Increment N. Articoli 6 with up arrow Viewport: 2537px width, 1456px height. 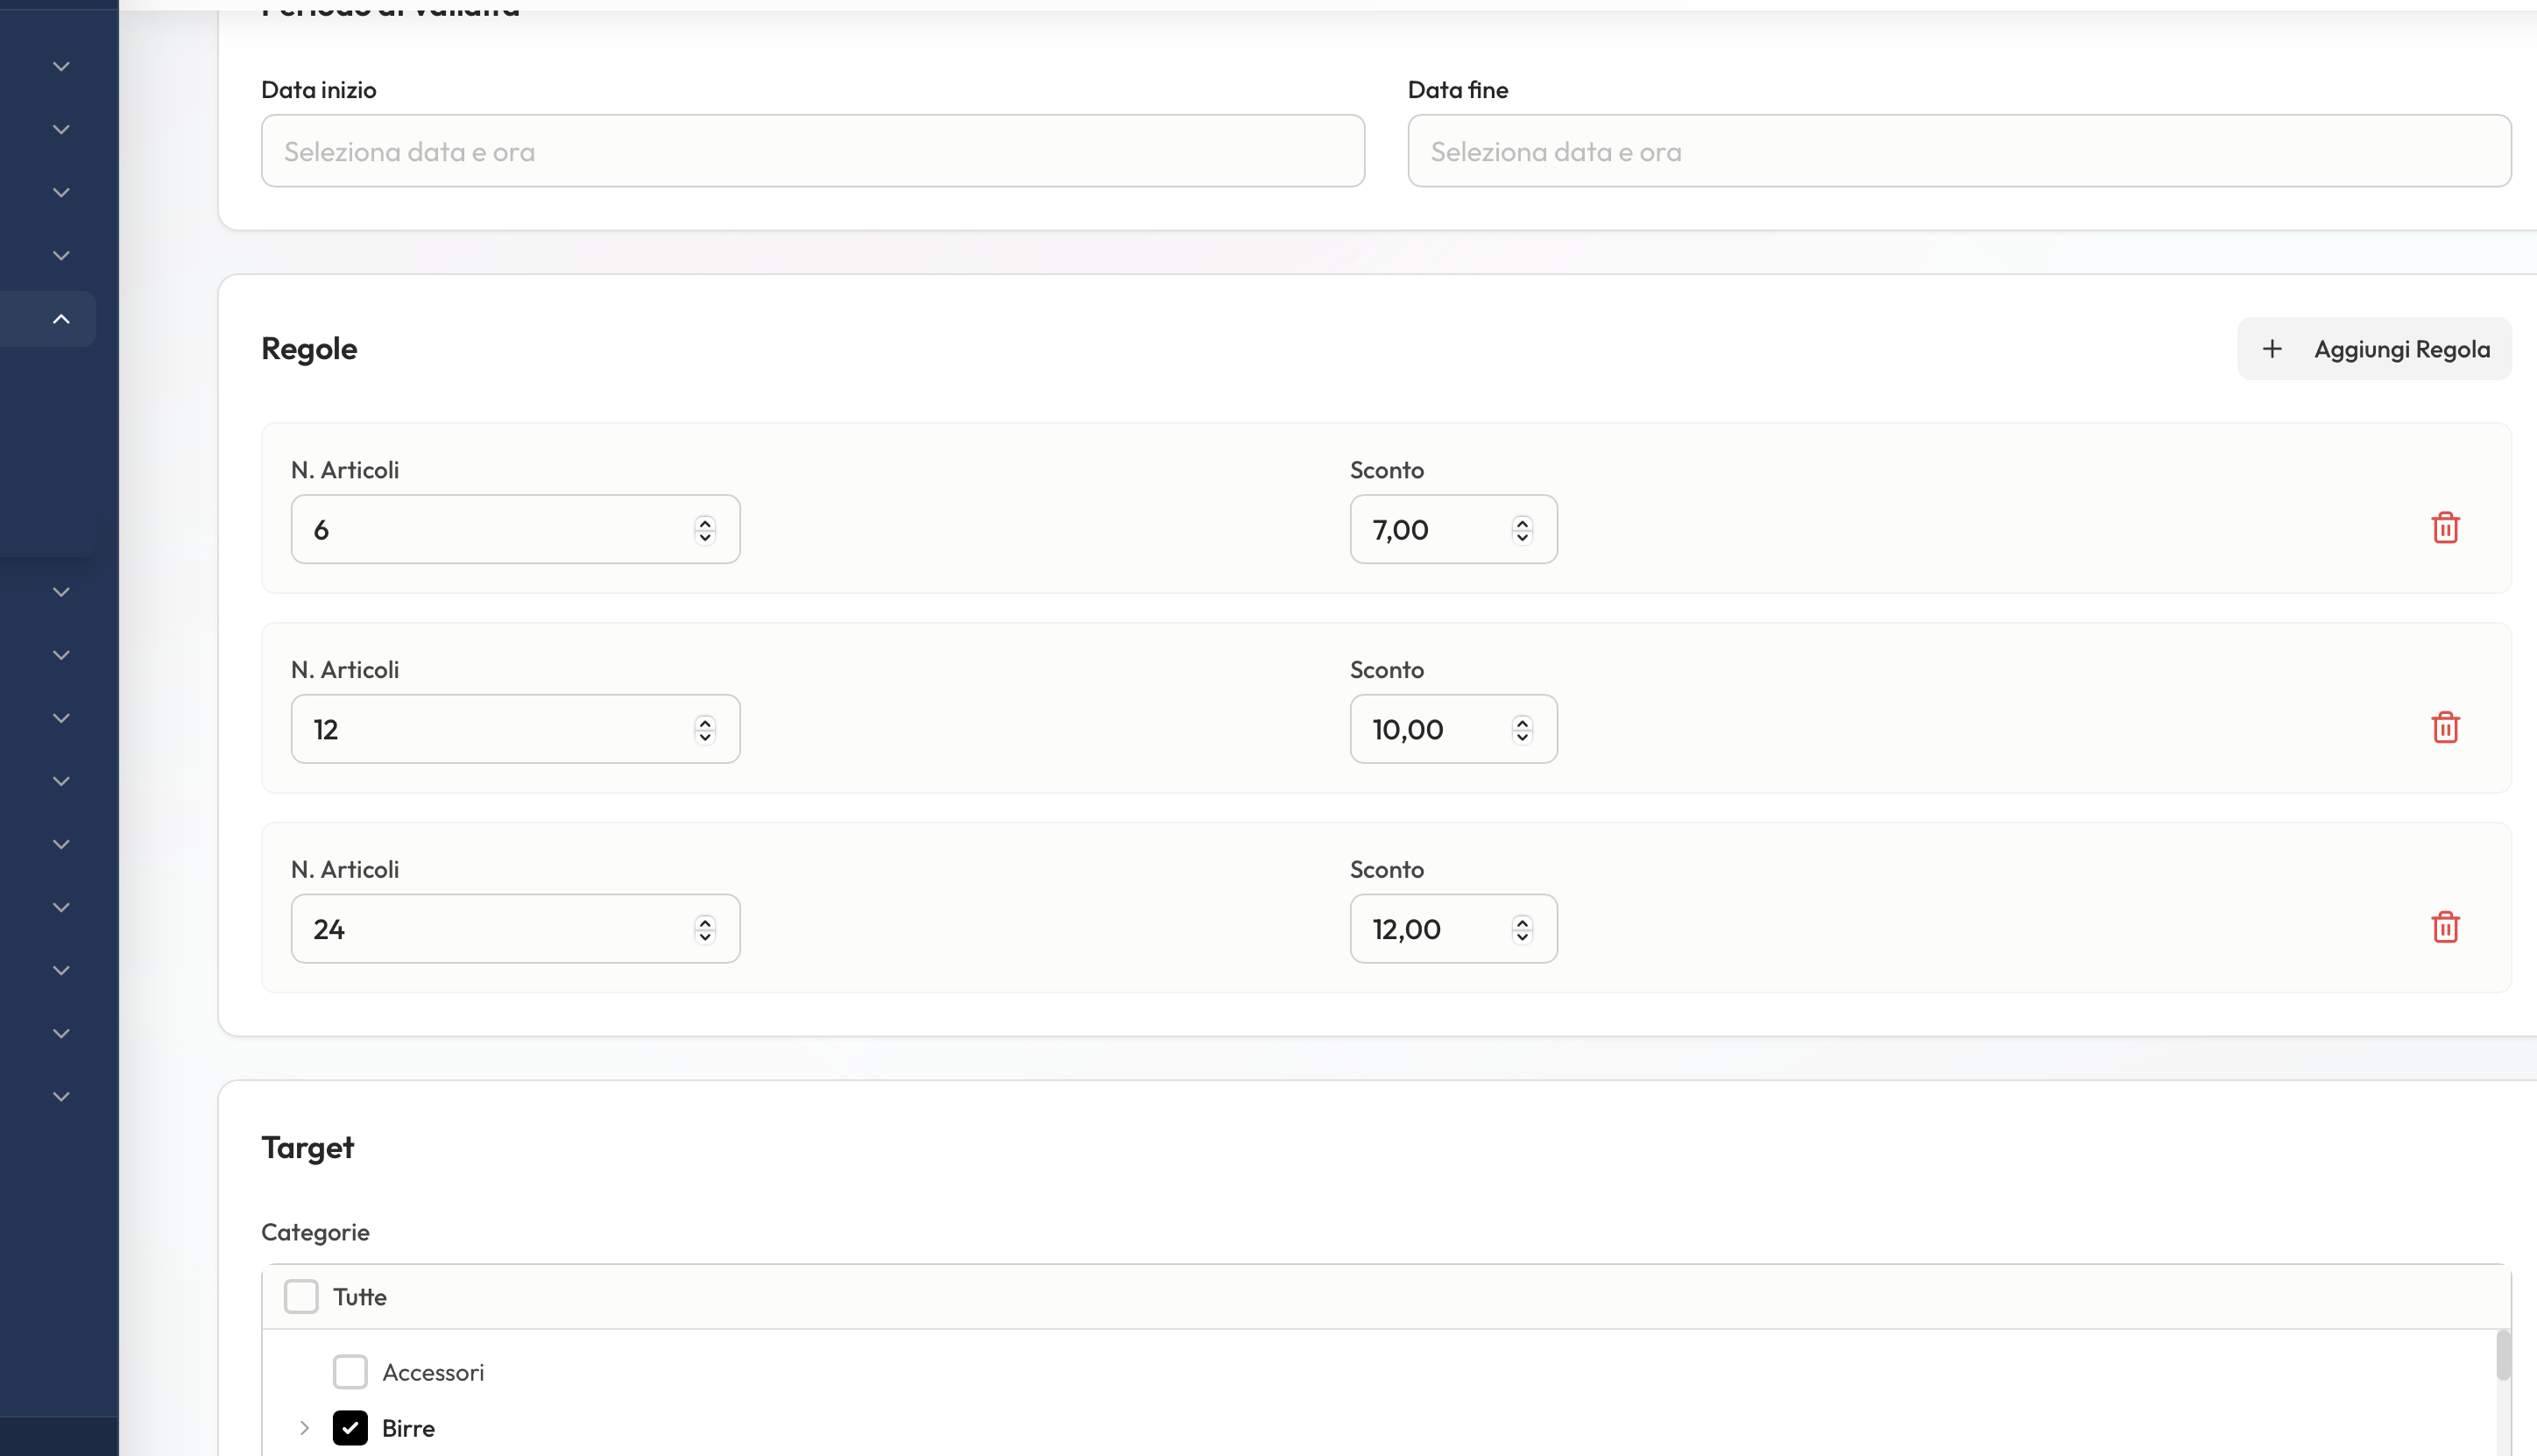click(x=705, y=522)
